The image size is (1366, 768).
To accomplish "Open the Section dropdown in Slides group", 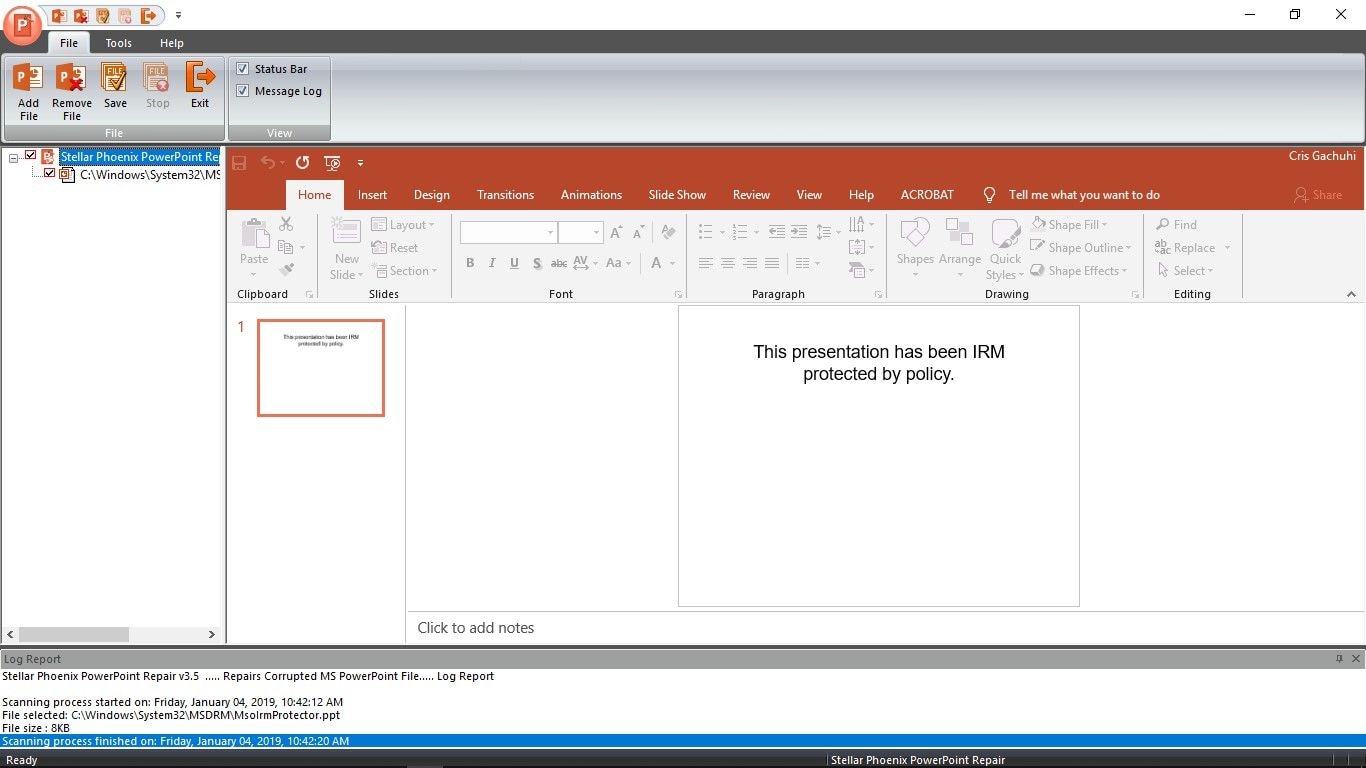I will click(x=405, y=271).
